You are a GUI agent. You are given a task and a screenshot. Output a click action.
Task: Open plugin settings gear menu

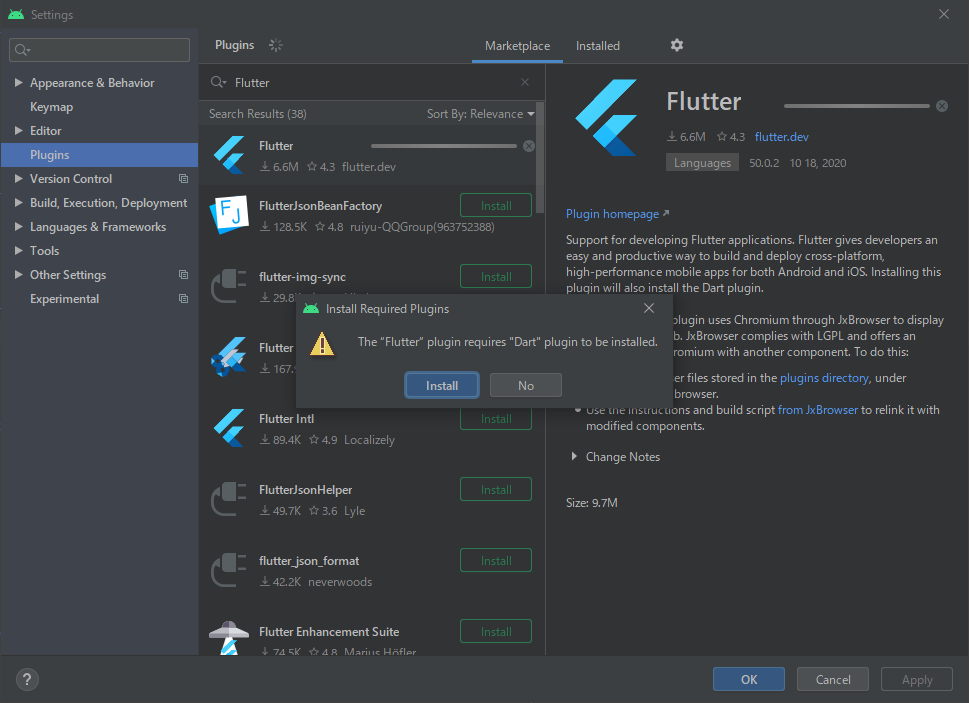pos(677,45)
